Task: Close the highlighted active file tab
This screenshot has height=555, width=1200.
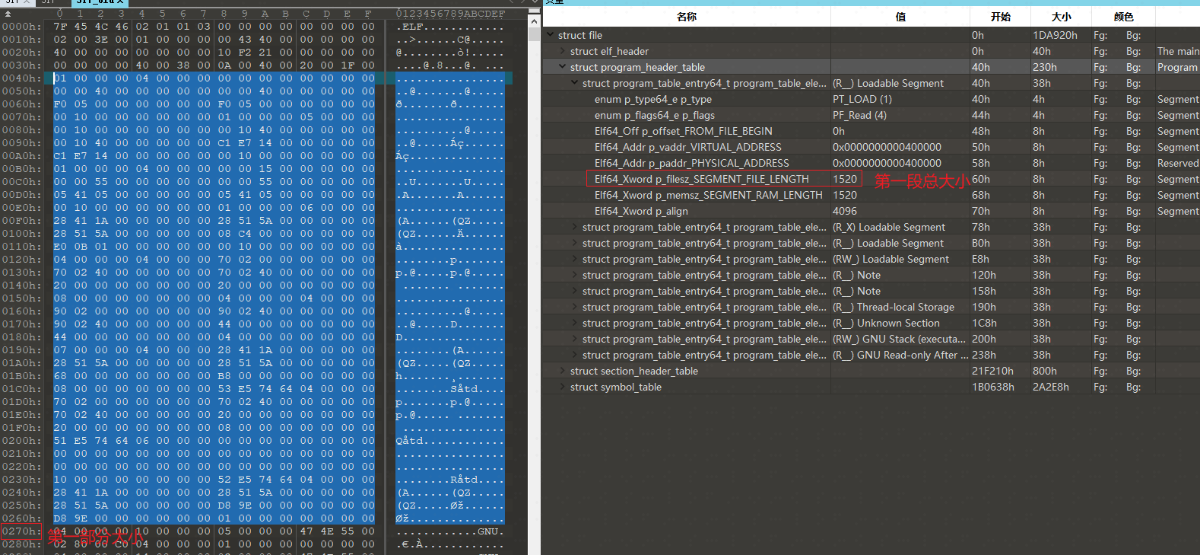Action: pos(120,3)
